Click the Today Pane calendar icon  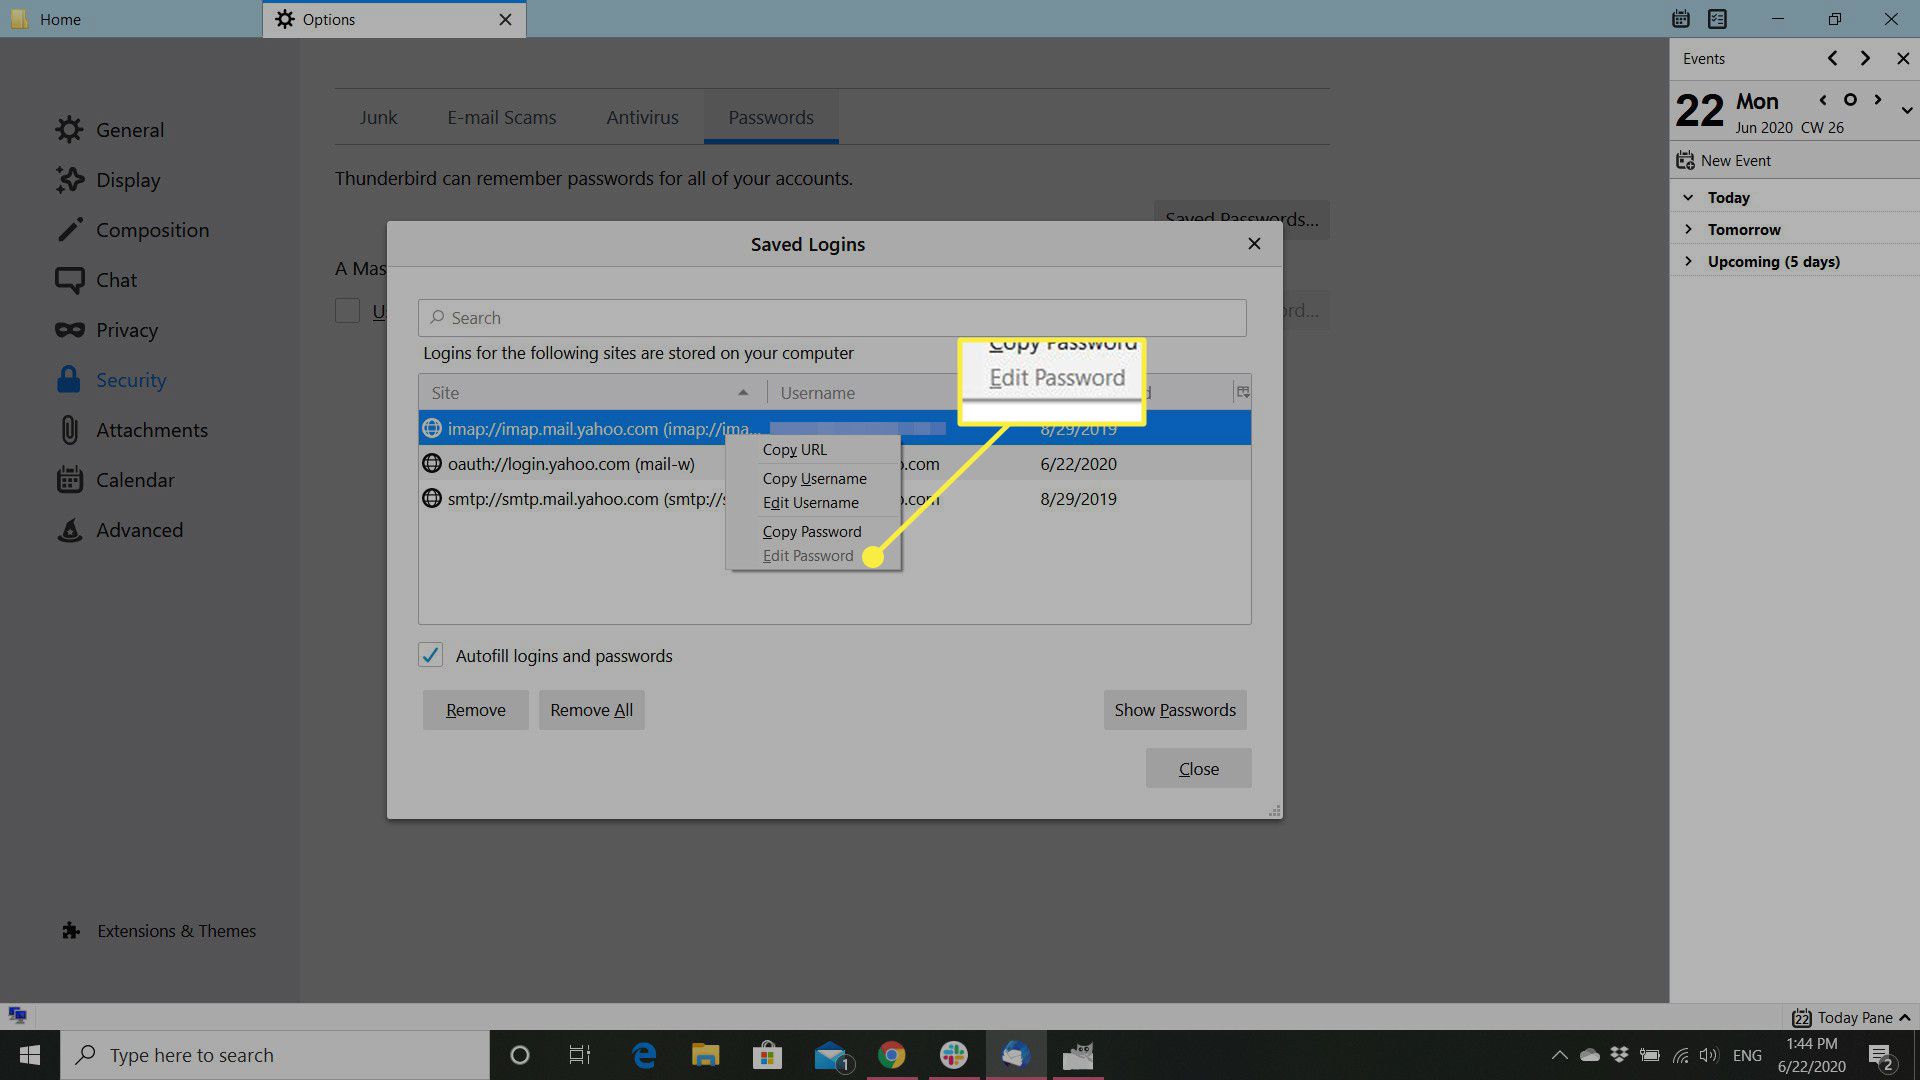coord(1801,1018)
